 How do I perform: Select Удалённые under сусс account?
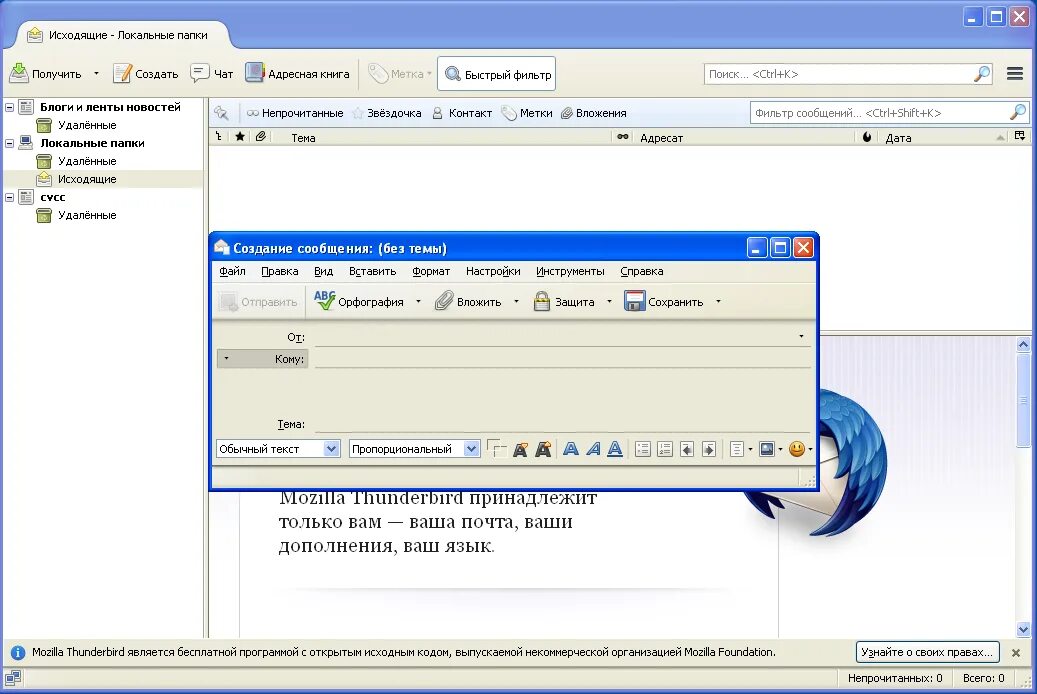(x=87, y=215)
